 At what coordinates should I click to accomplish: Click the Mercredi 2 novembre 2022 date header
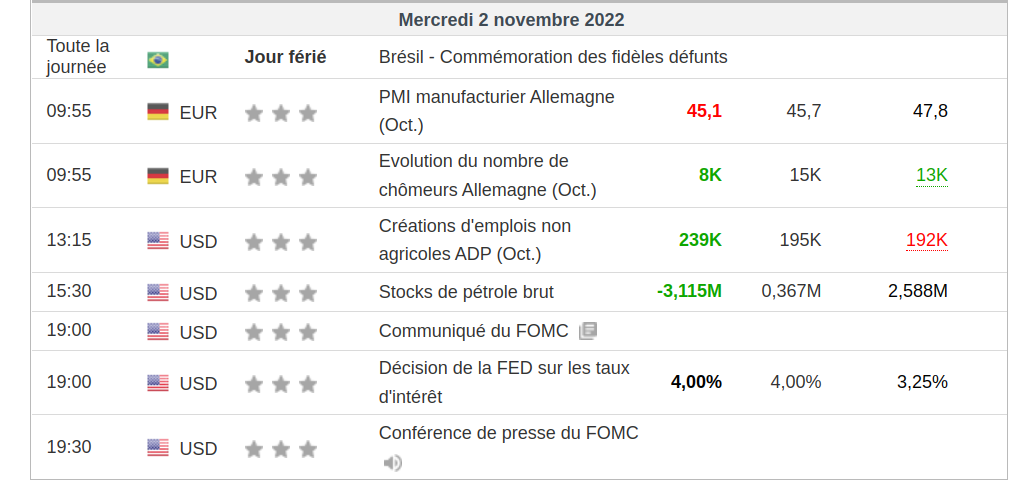coord(511,20)
